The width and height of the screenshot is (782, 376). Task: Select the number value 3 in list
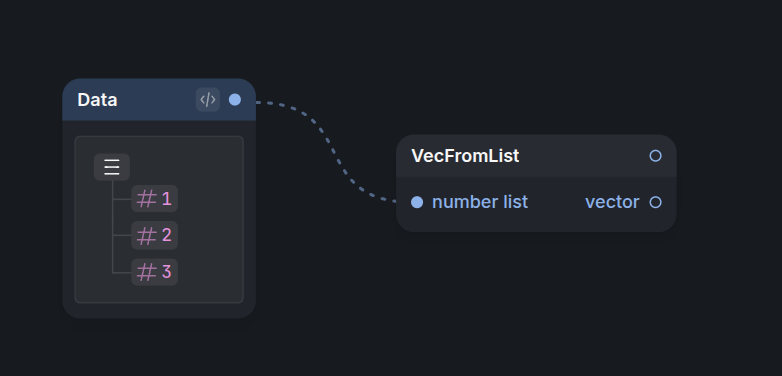[x=167, y=272]
